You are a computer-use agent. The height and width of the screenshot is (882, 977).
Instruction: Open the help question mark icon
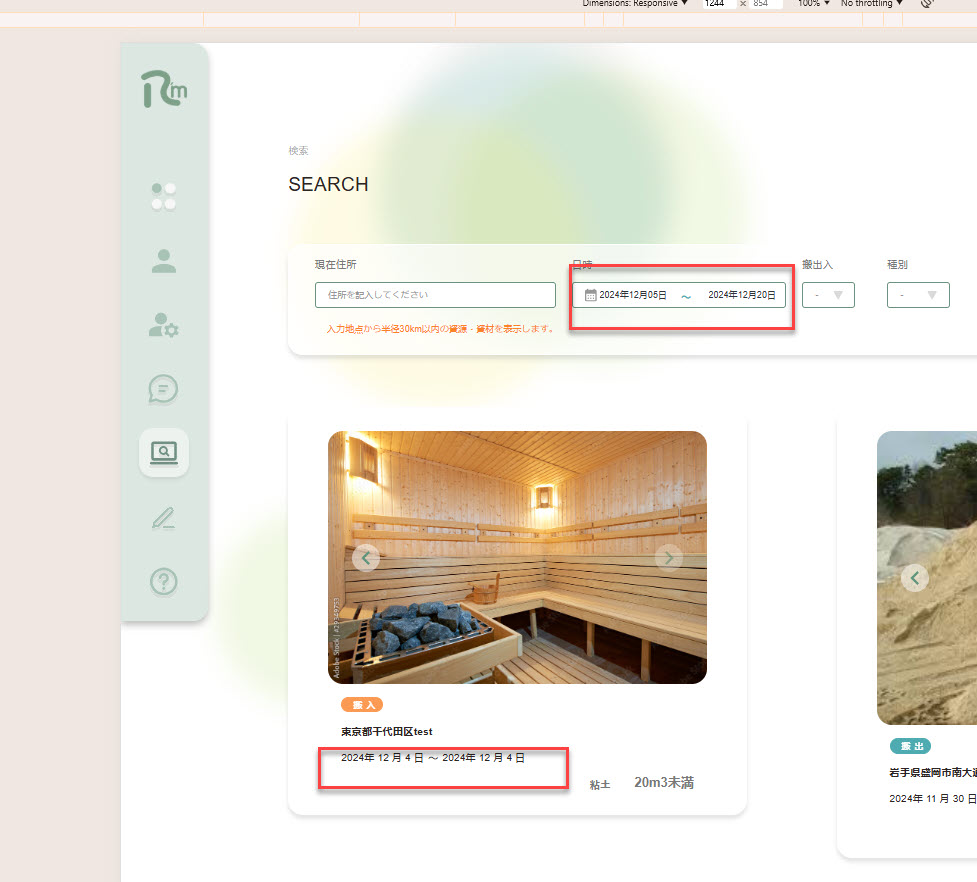click(164, 581)
